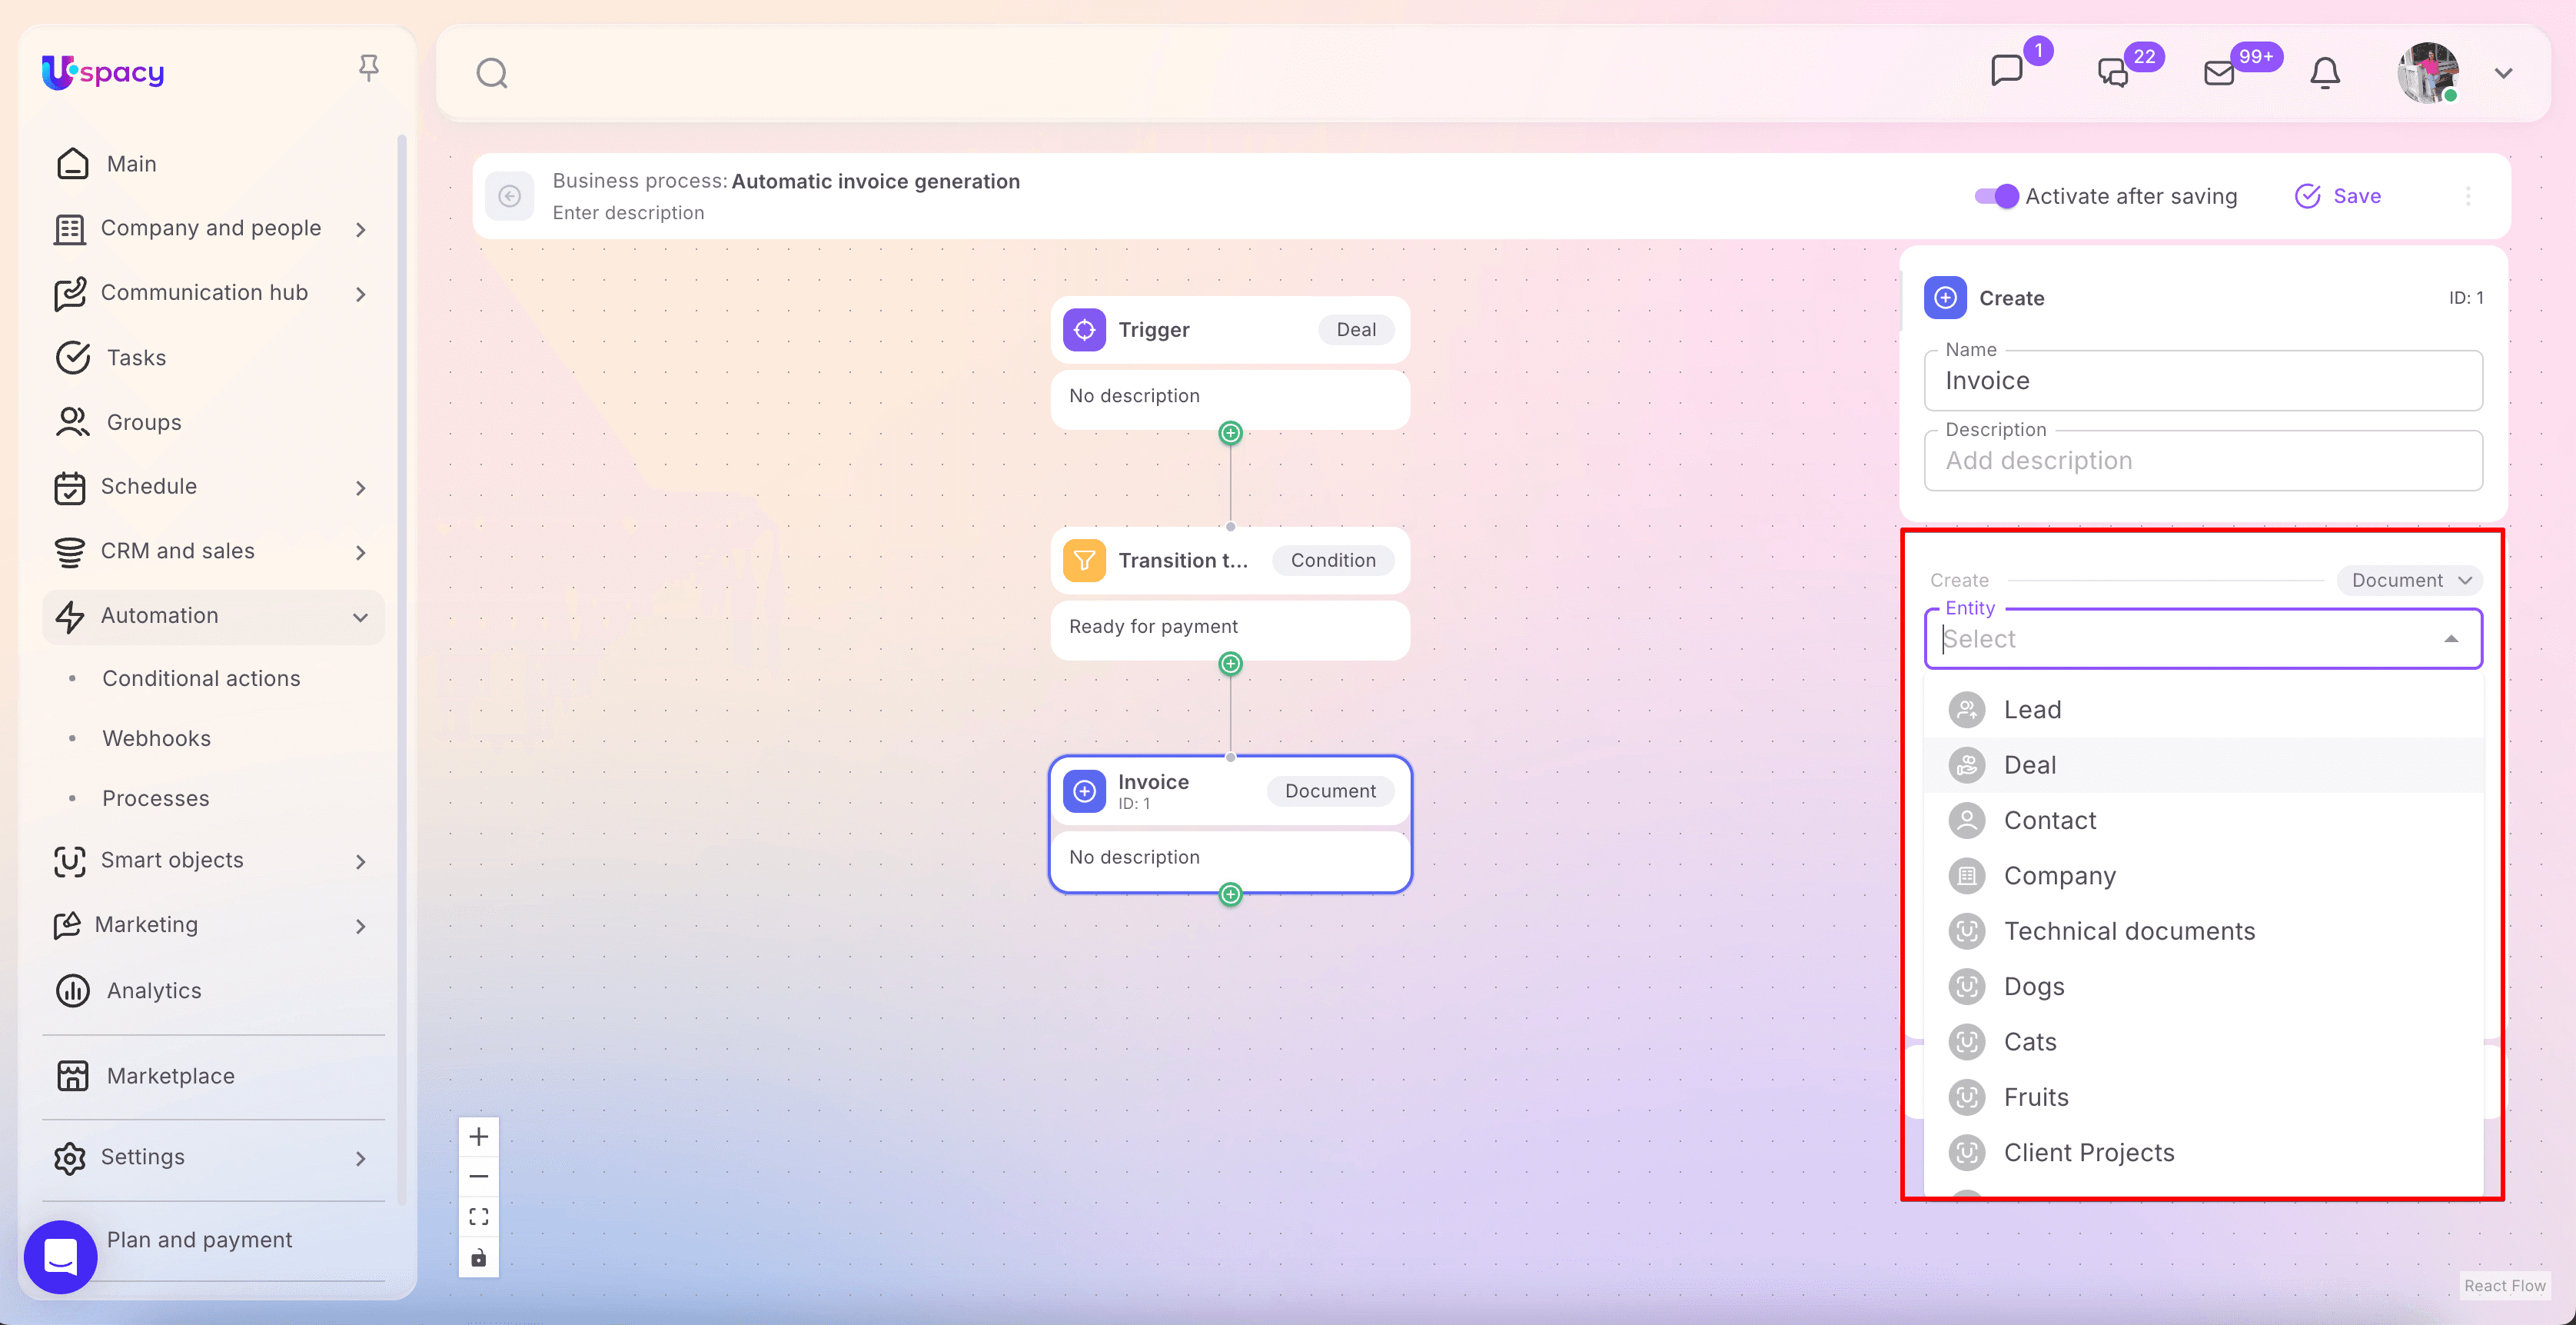Click the Create panel icon
The height and width of the screenshot is (1325, 2576).
point(1945,298)
